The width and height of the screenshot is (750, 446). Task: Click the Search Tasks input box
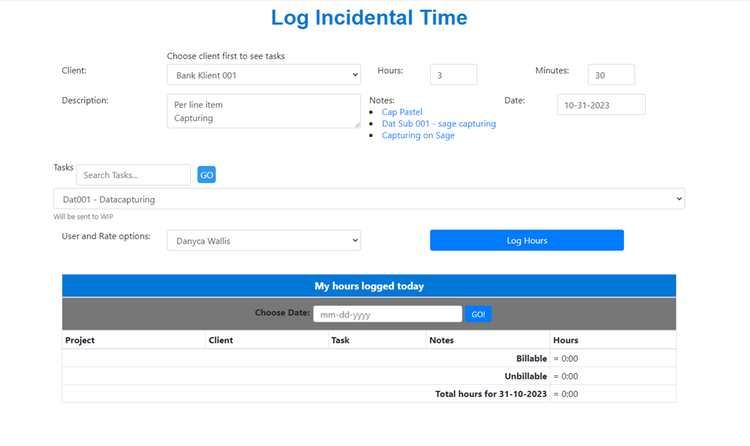[133, 175]
